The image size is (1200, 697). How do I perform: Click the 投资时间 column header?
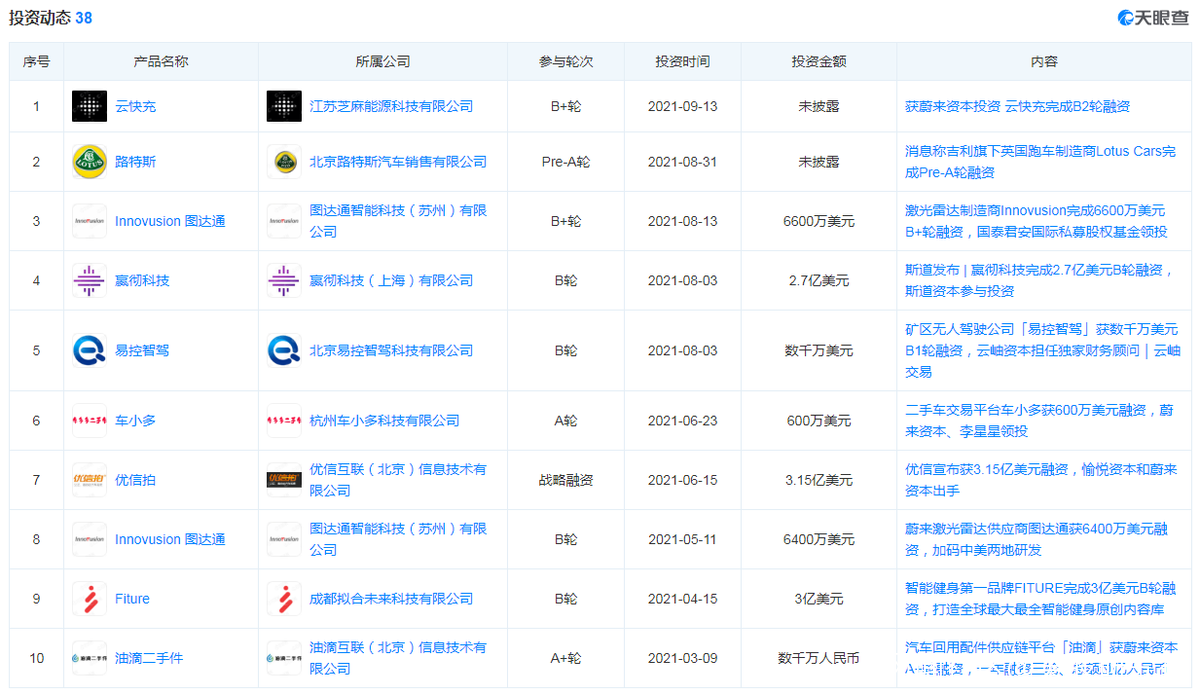[x=682, y=62]
